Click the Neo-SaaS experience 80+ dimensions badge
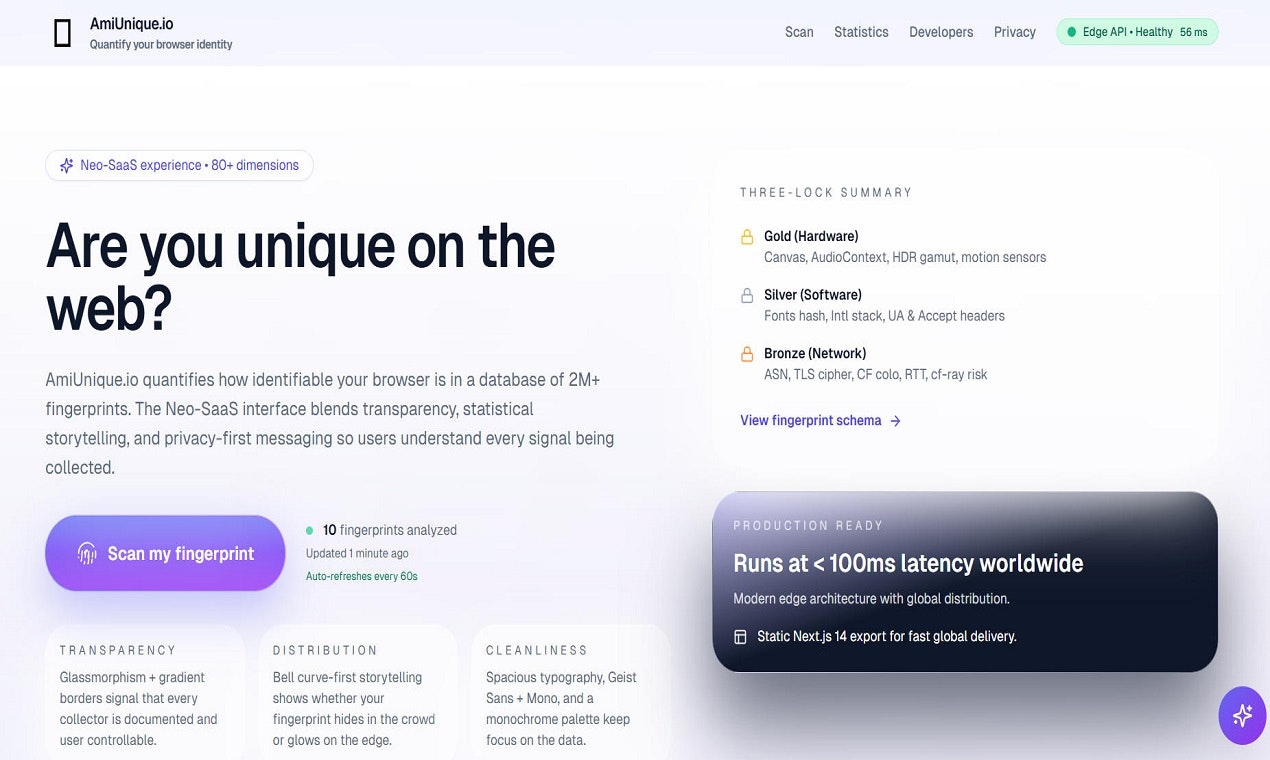 pos(179,165)
